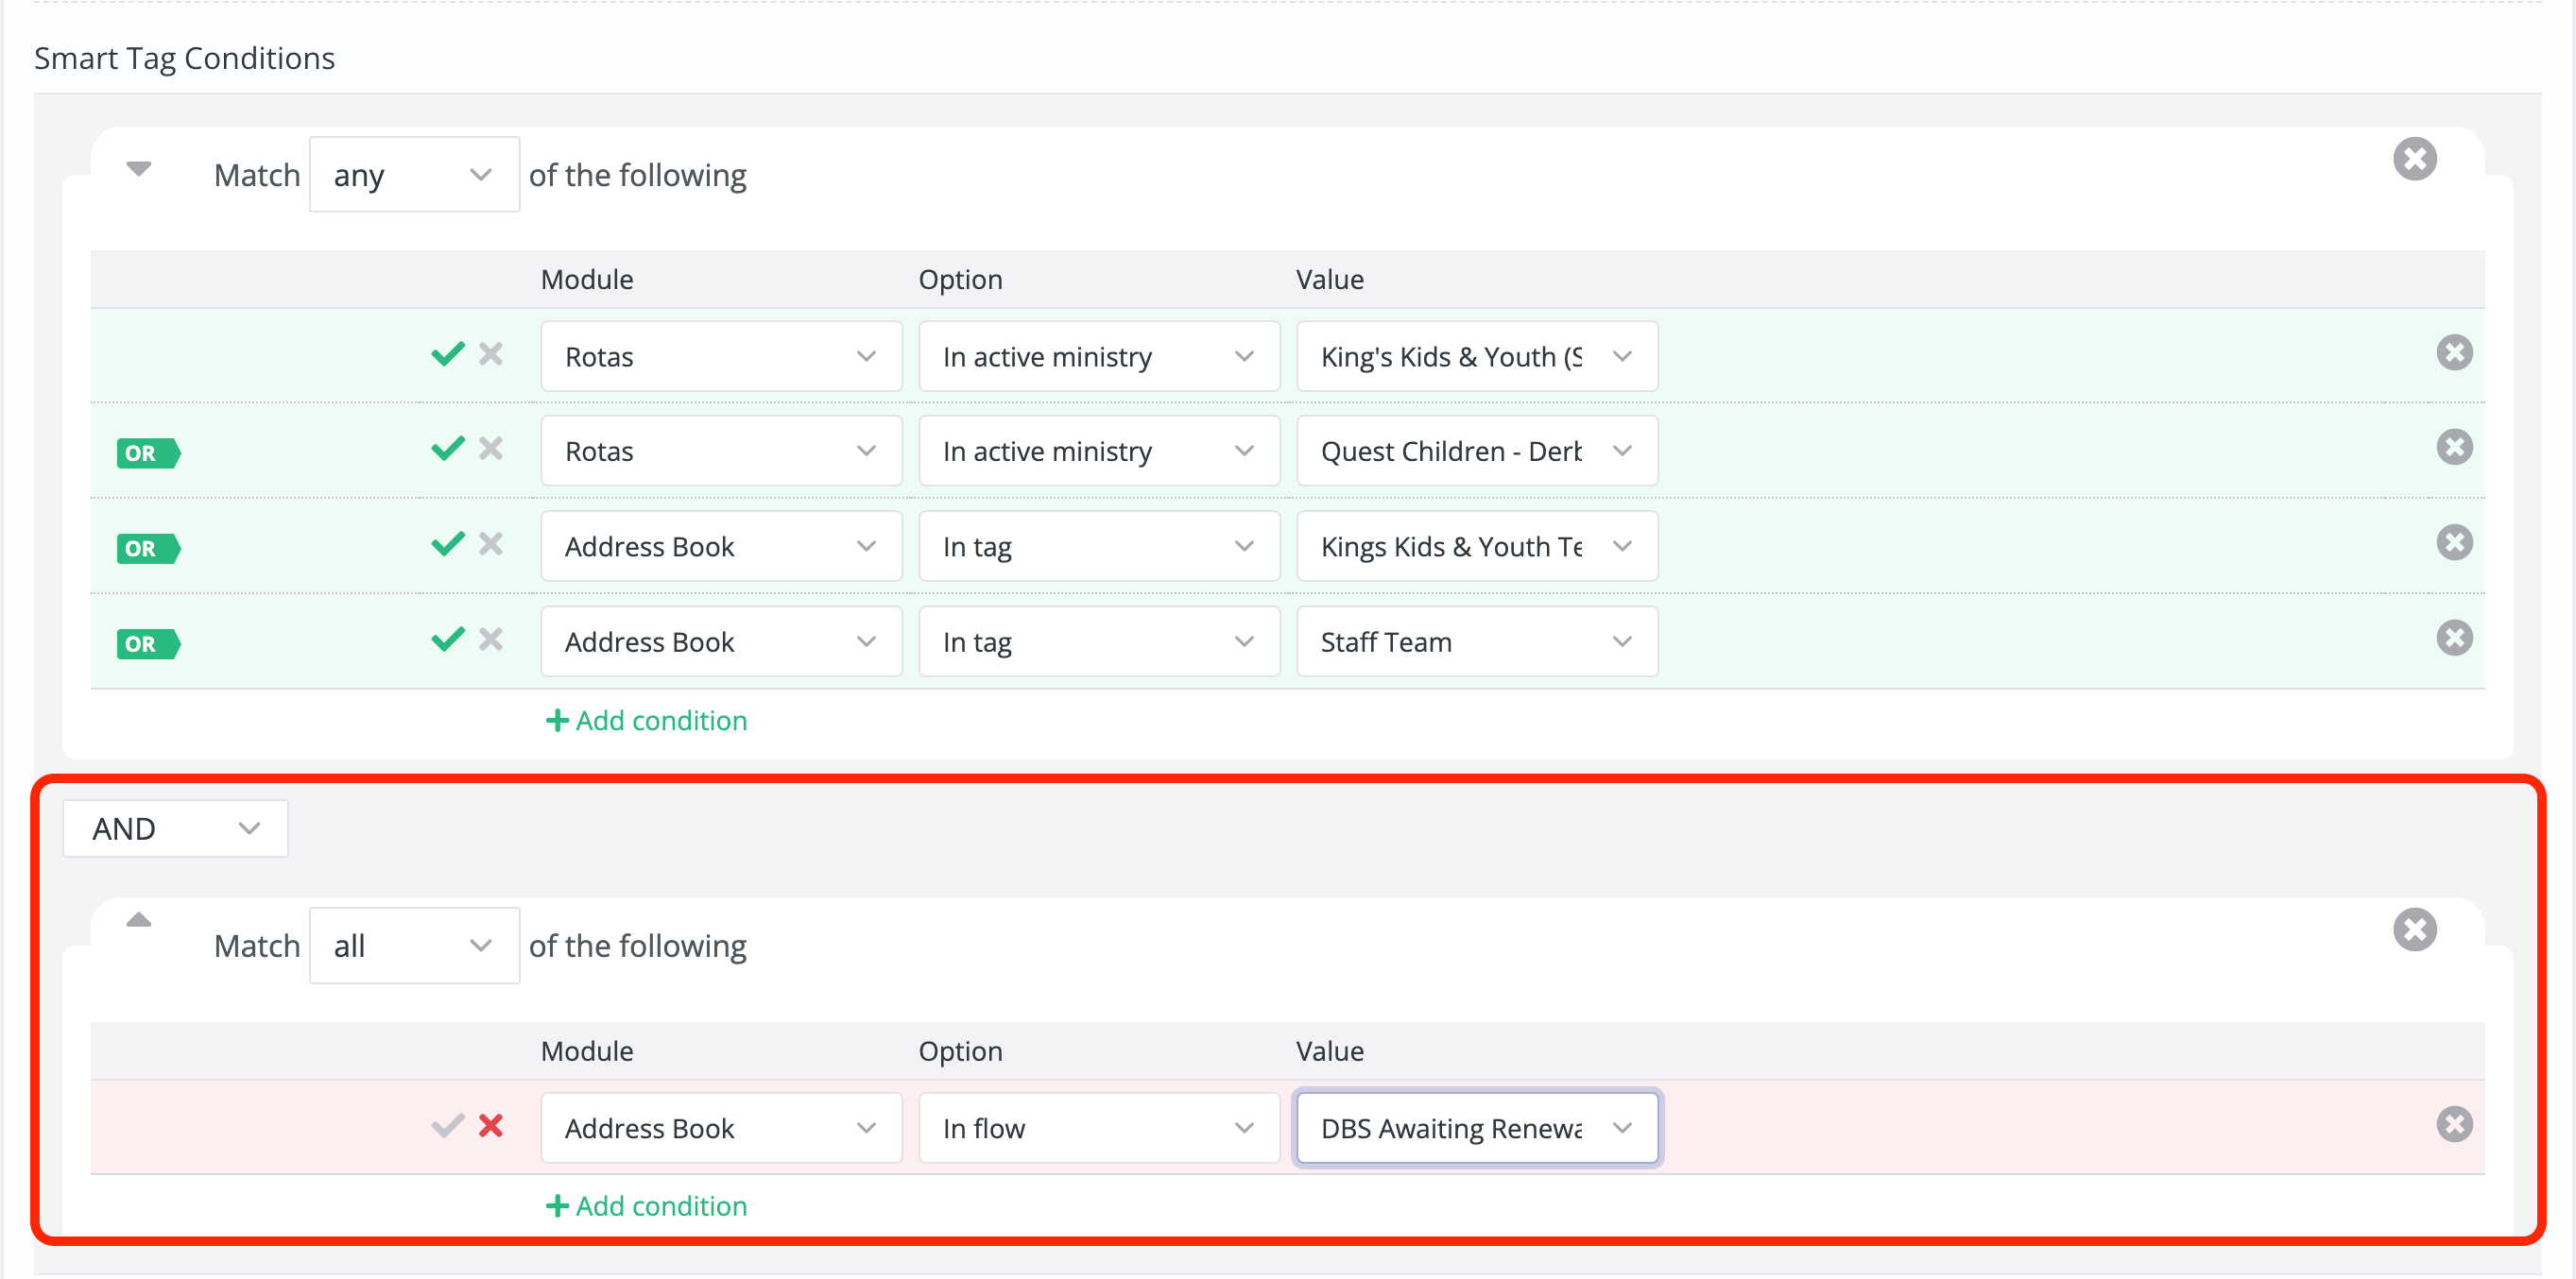Open Address Book module in DBS flow row
The image size is (2576, 1279).
(721, 1129)
